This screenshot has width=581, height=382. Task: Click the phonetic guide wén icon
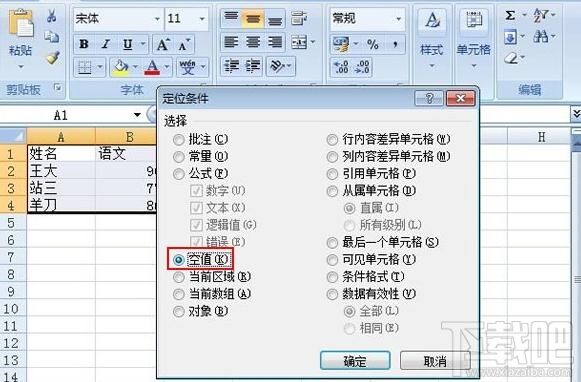coord(187,67)
